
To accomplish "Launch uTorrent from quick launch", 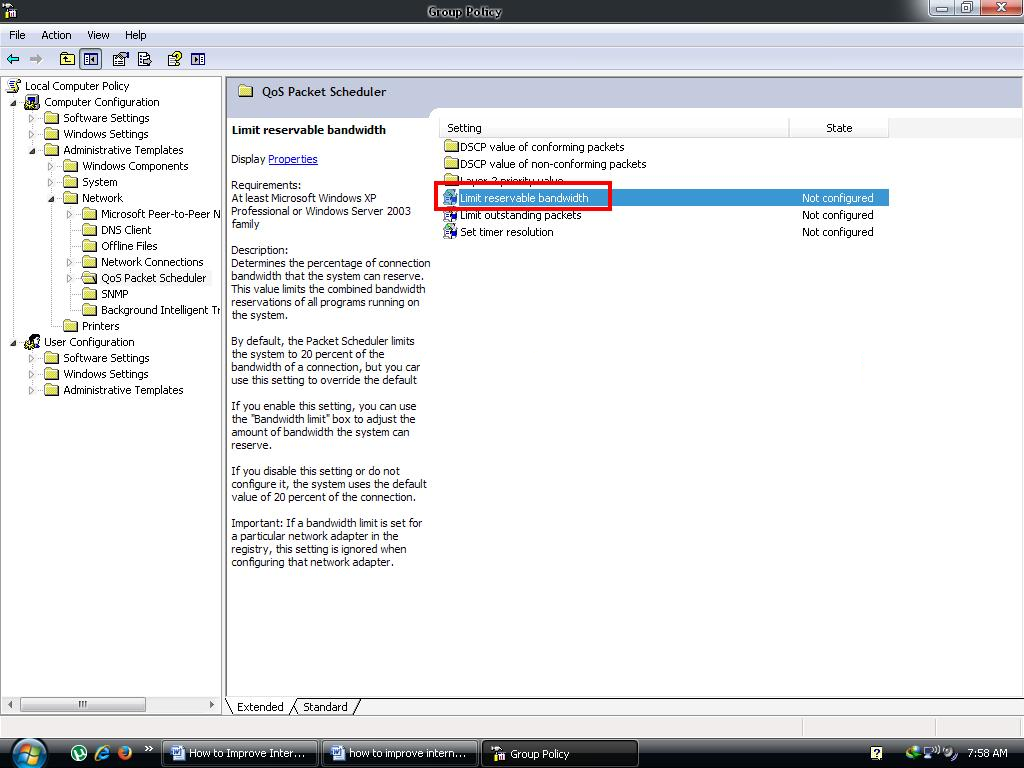I will [79, 753].
